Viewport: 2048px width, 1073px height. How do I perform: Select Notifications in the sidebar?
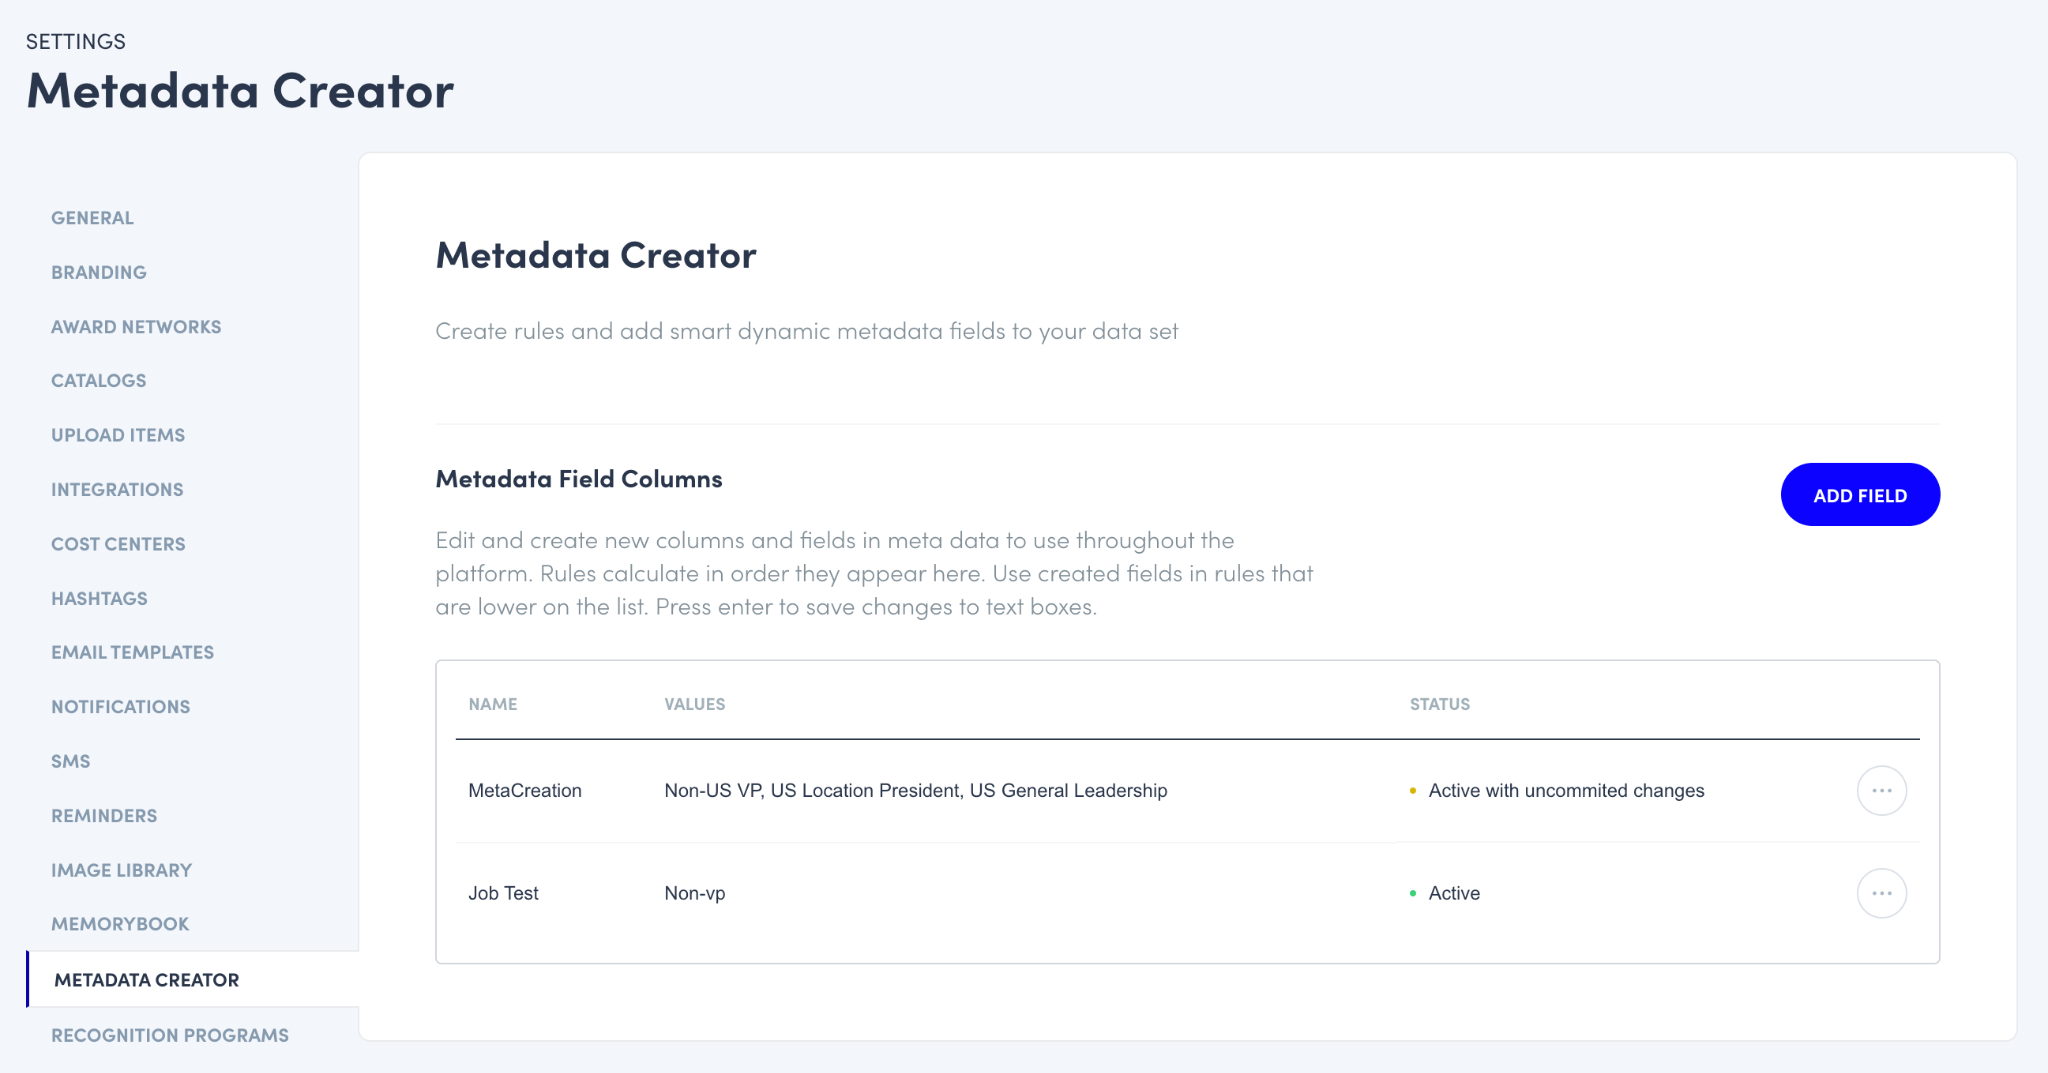pos(120,707)
